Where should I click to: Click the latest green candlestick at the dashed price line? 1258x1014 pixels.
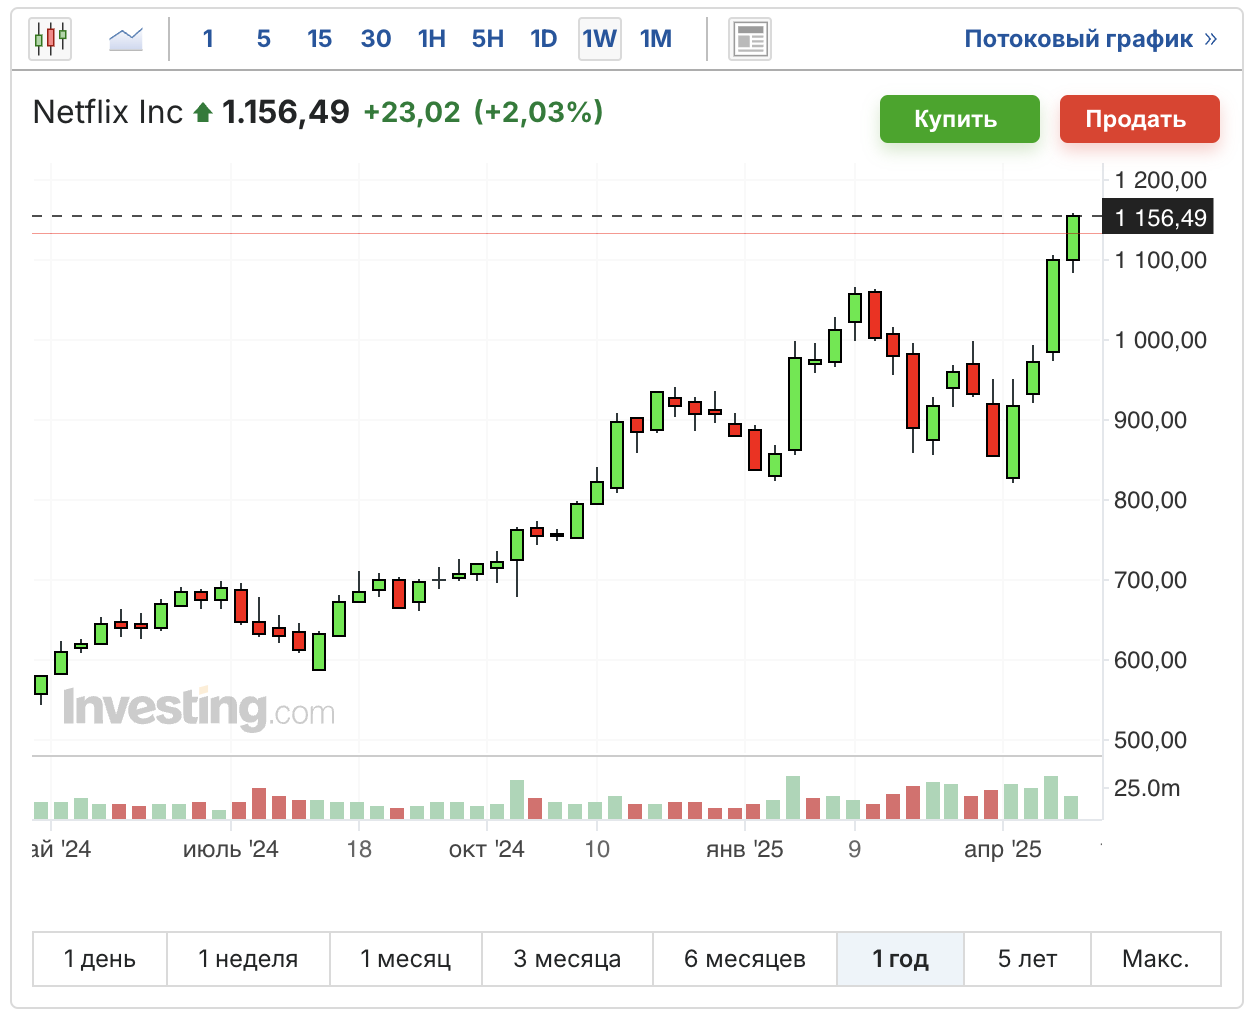[x=1073, y=238]
